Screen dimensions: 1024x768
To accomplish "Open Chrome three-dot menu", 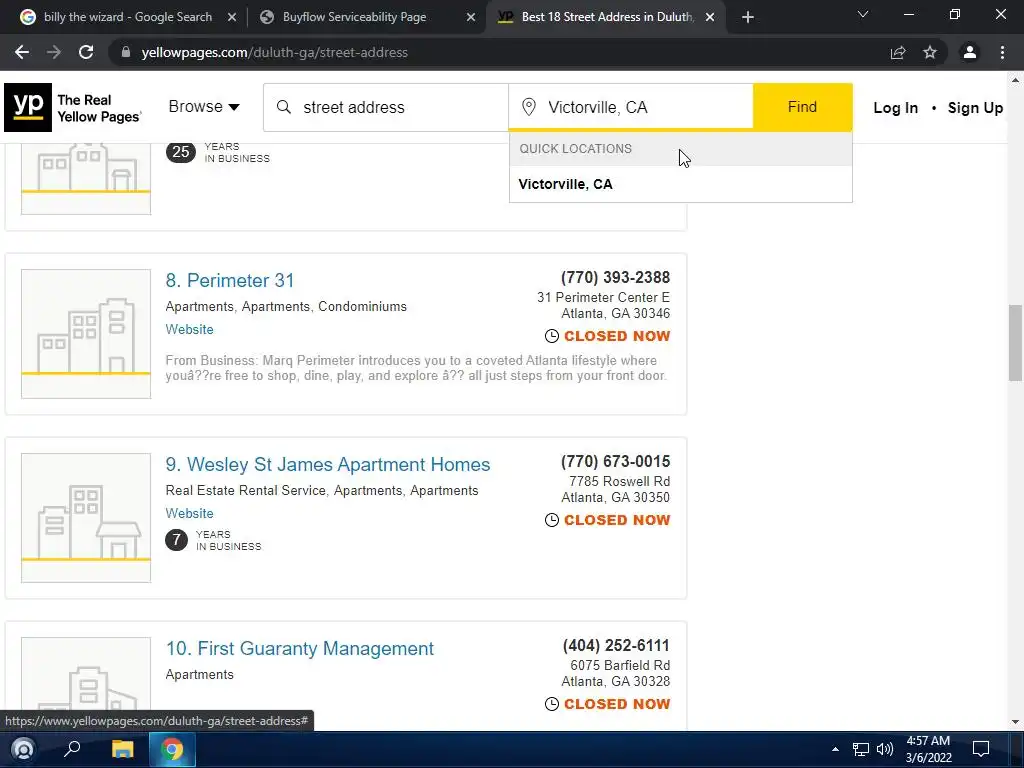I will point(1002,52).
